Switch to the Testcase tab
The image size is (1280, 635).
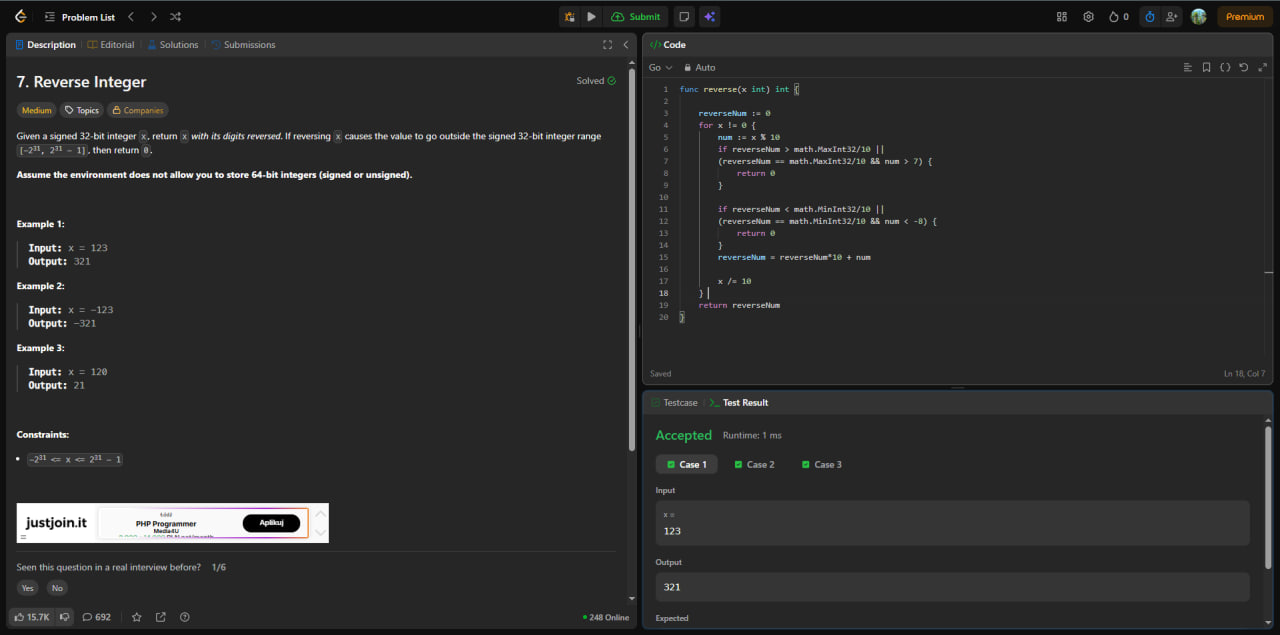click(674, 403)
